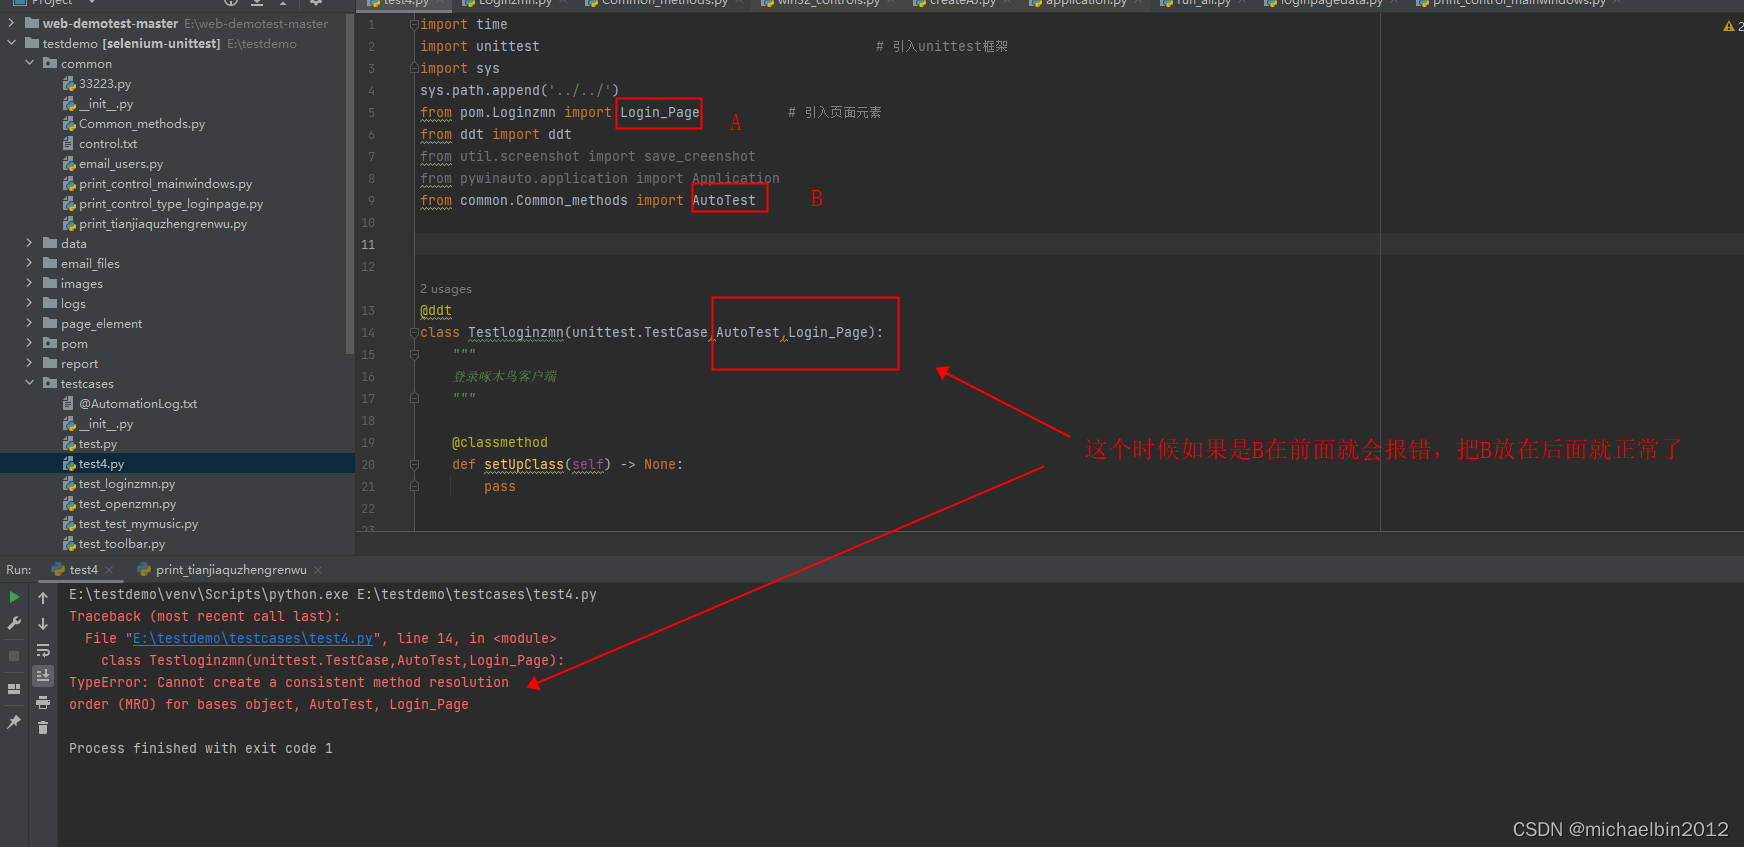Click file icon next to @AutomationLog.txt
Viewport: 1744px width, 847px height.
(x=69, y=404)
